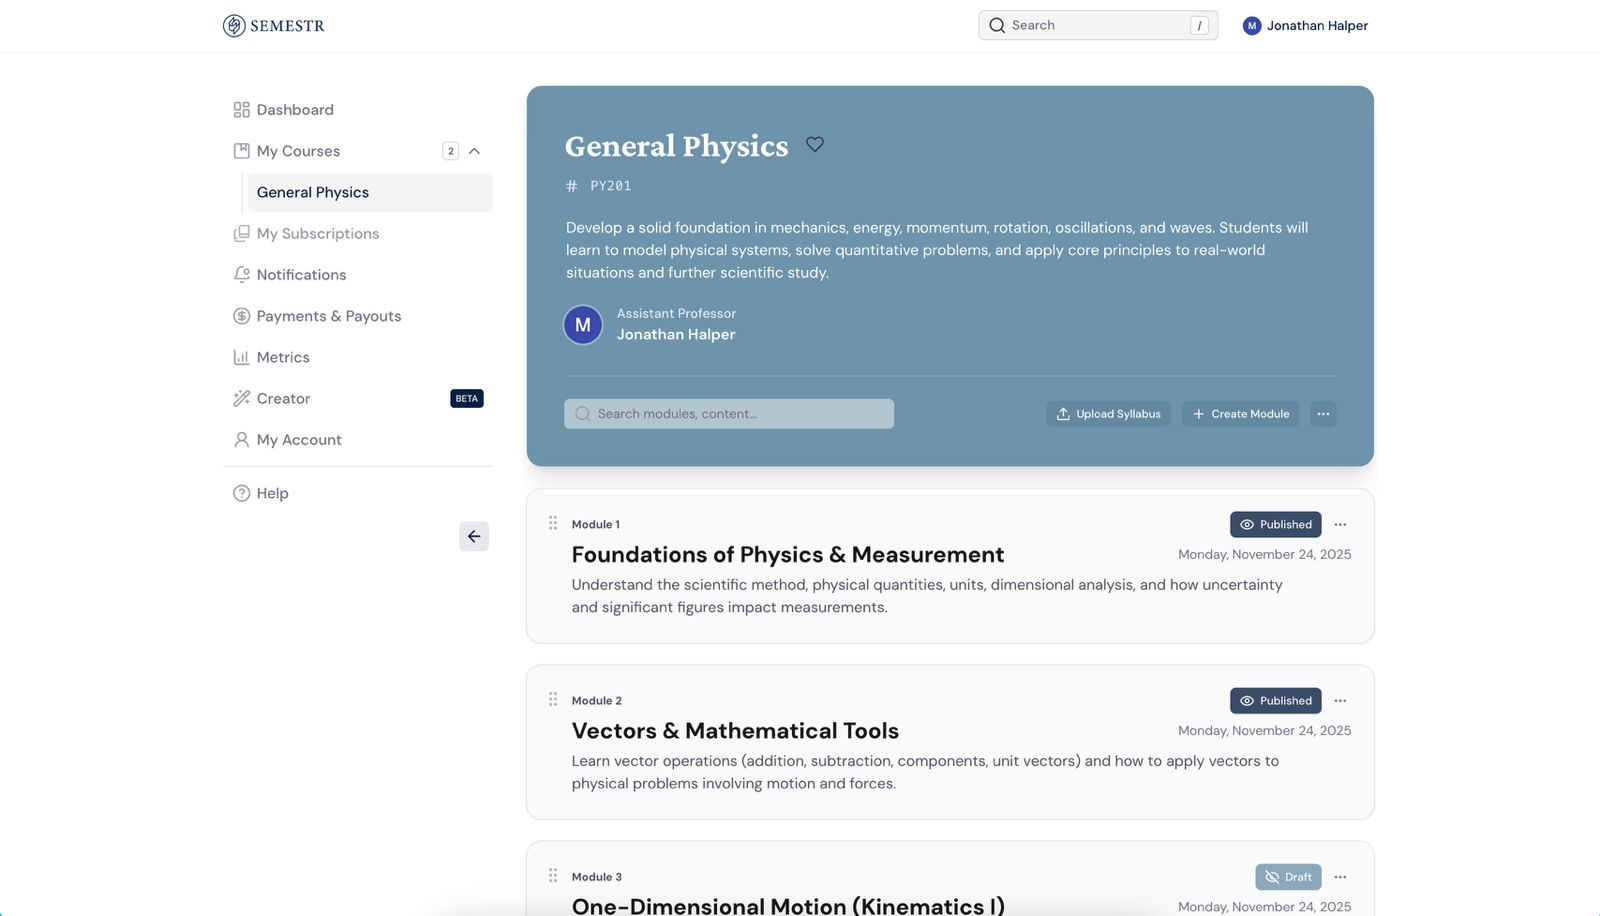Click the PY201 hash icon
This screenshot has height=916, width=1600.
pos(572,186)
